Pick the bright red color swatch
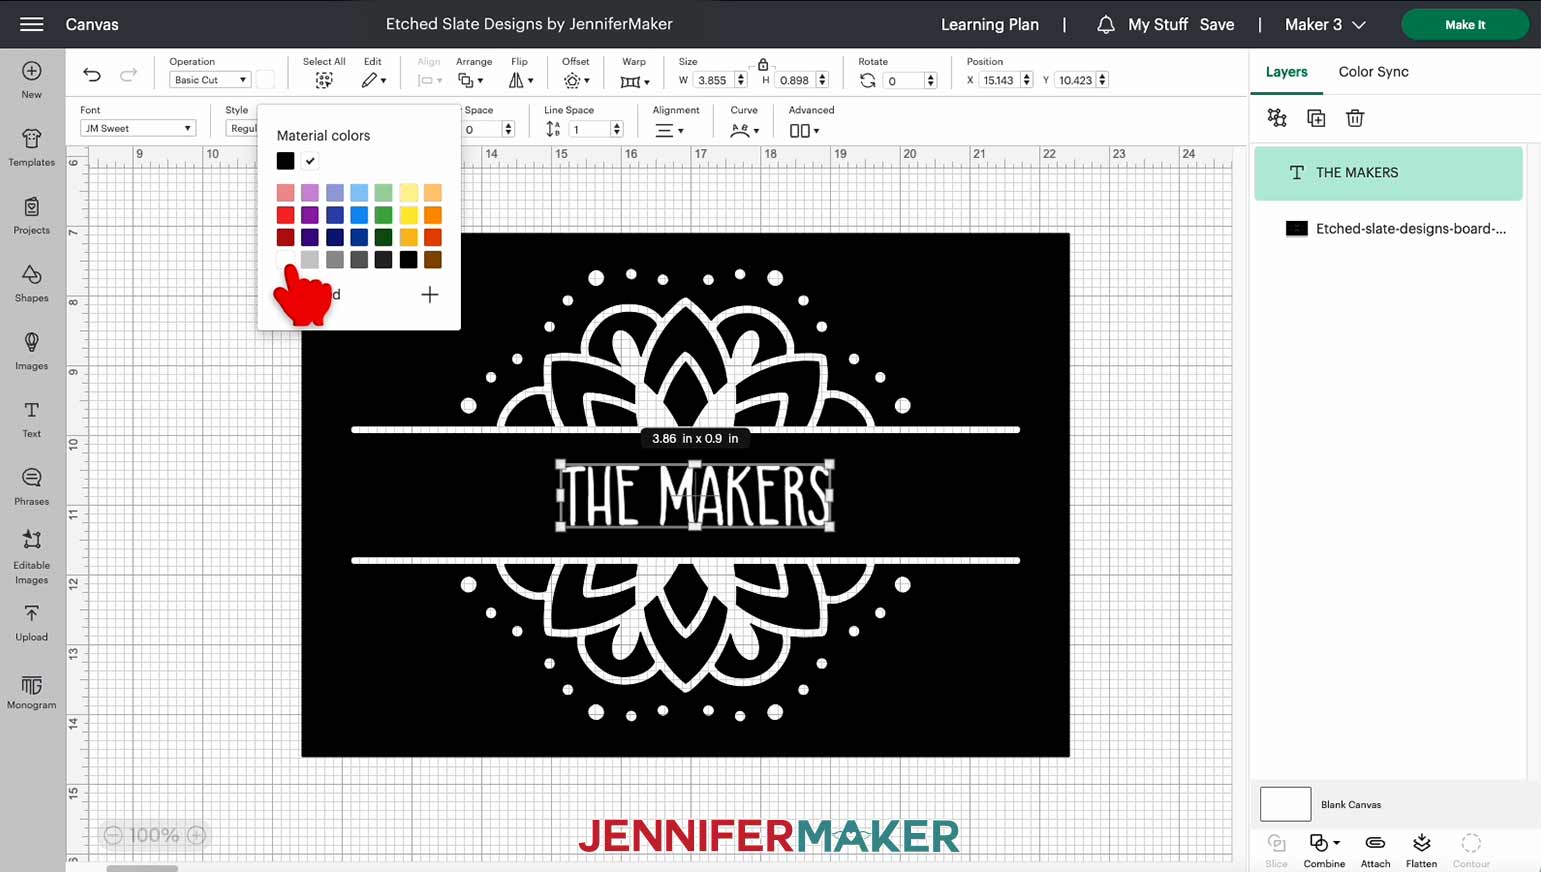1541x872 pixels. pyautogui.click(x=286, y=215)
